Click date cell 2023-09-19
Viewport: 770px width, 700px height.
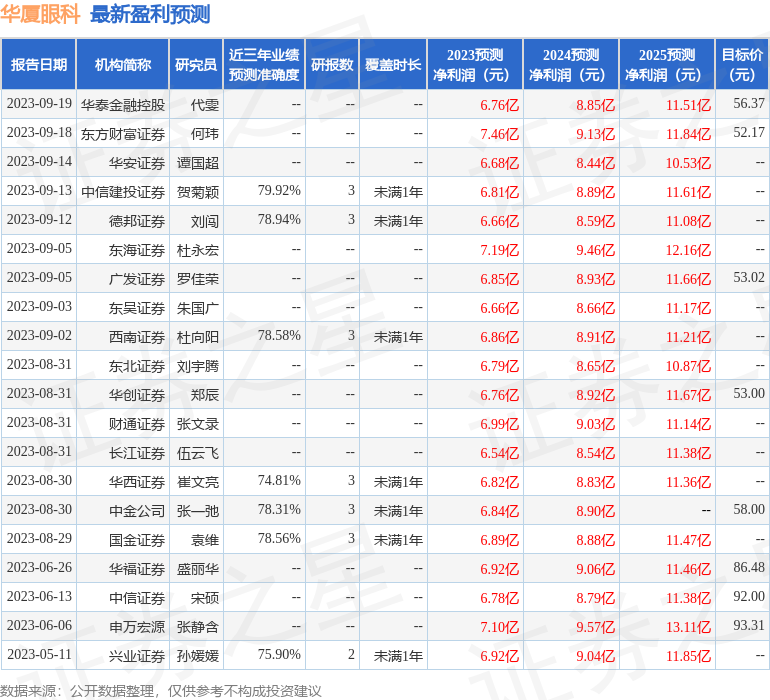coord(39,104)
